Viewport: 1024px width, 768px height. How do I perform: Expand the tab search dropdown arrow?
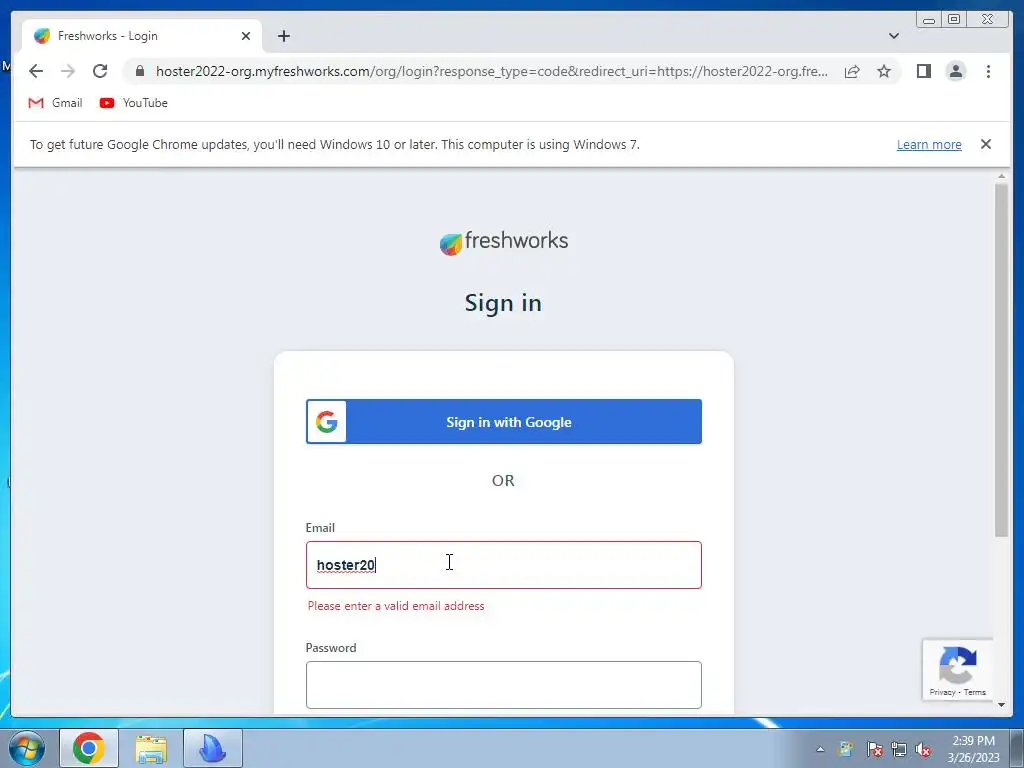click(893, 36)
